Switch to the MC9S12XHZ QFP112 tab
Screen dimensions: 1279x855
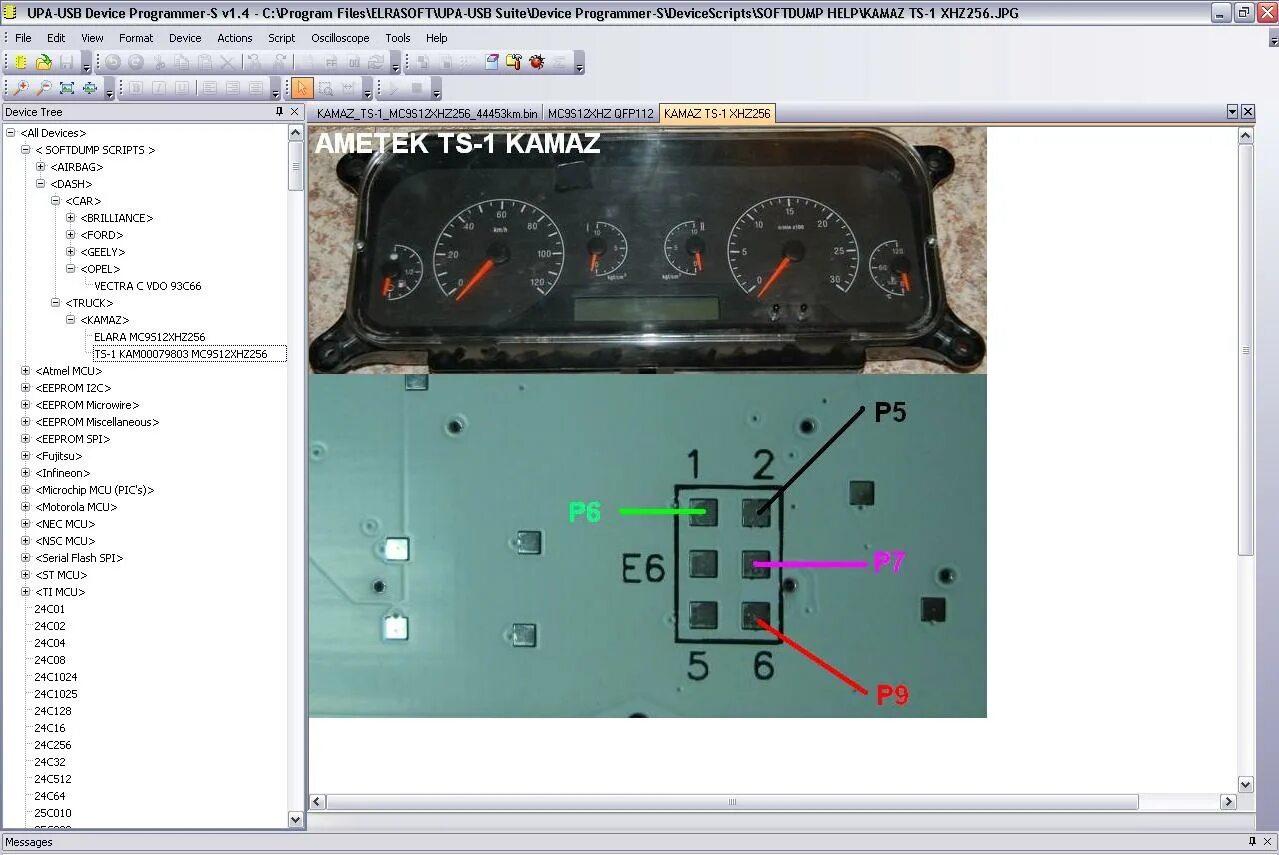click(x=600, y=113)
